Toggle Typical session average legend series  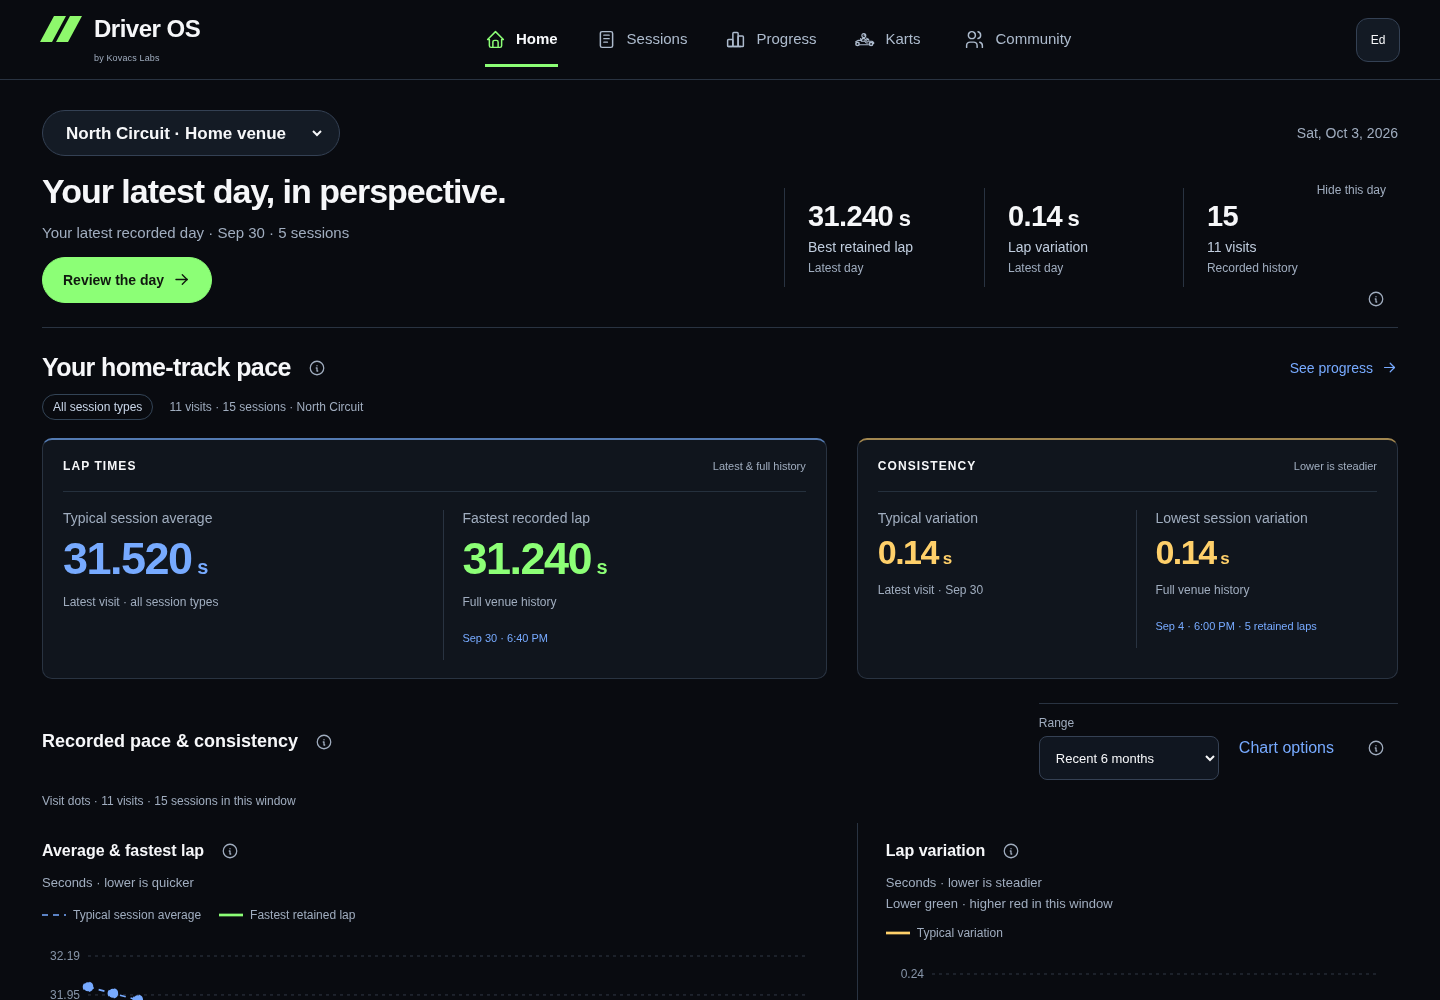[x=122, y=915]
